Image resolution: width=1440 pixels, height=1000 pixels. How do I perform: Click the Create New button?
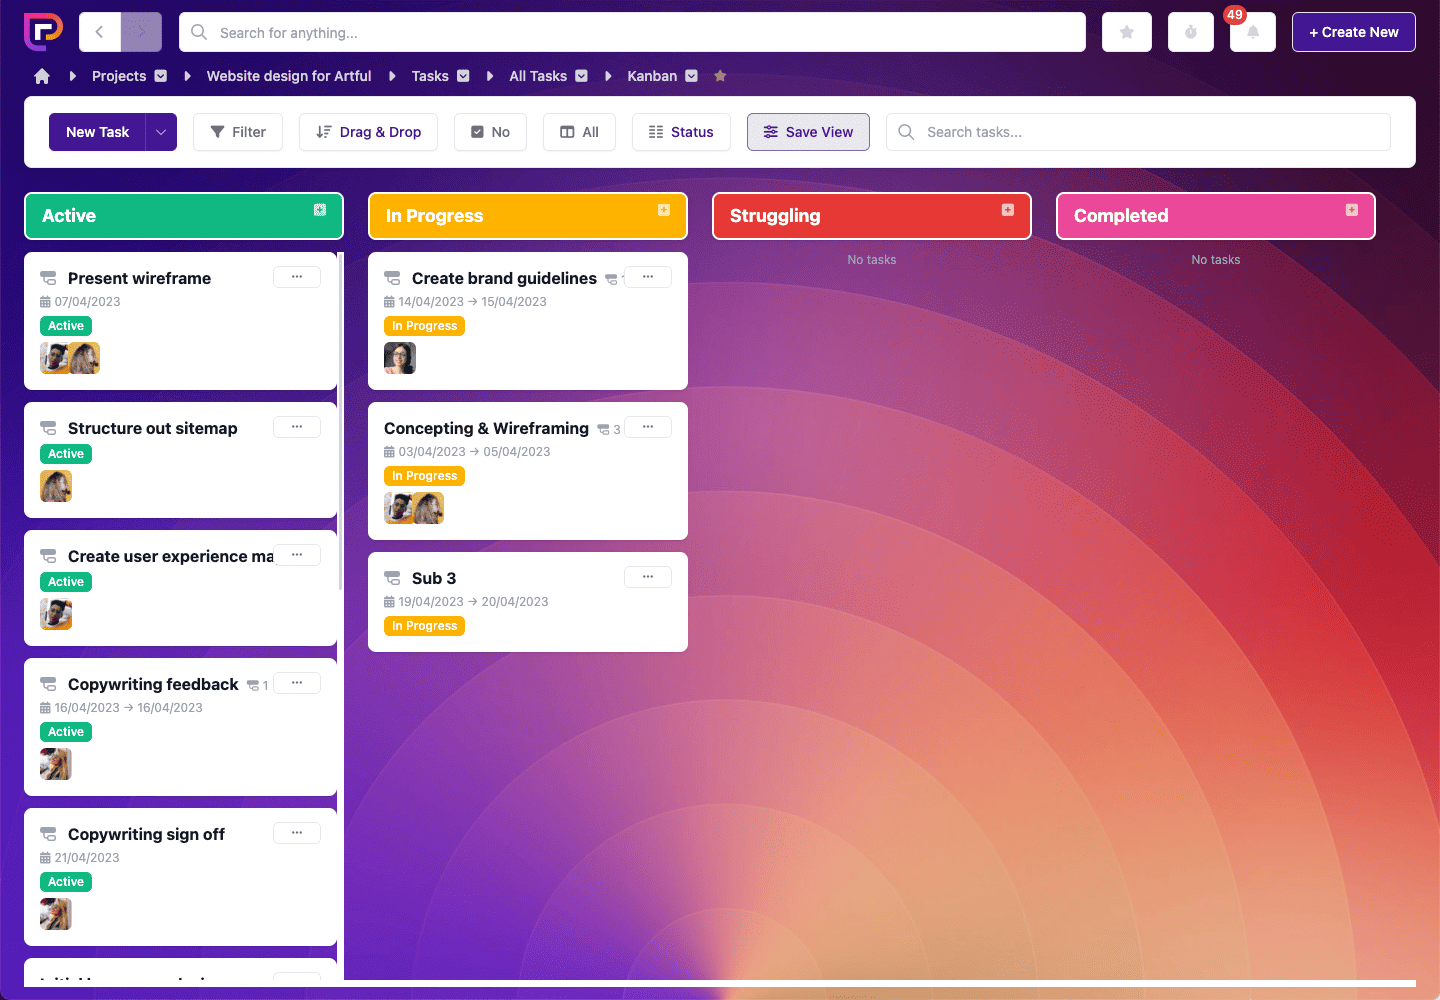click(1353, 31)
